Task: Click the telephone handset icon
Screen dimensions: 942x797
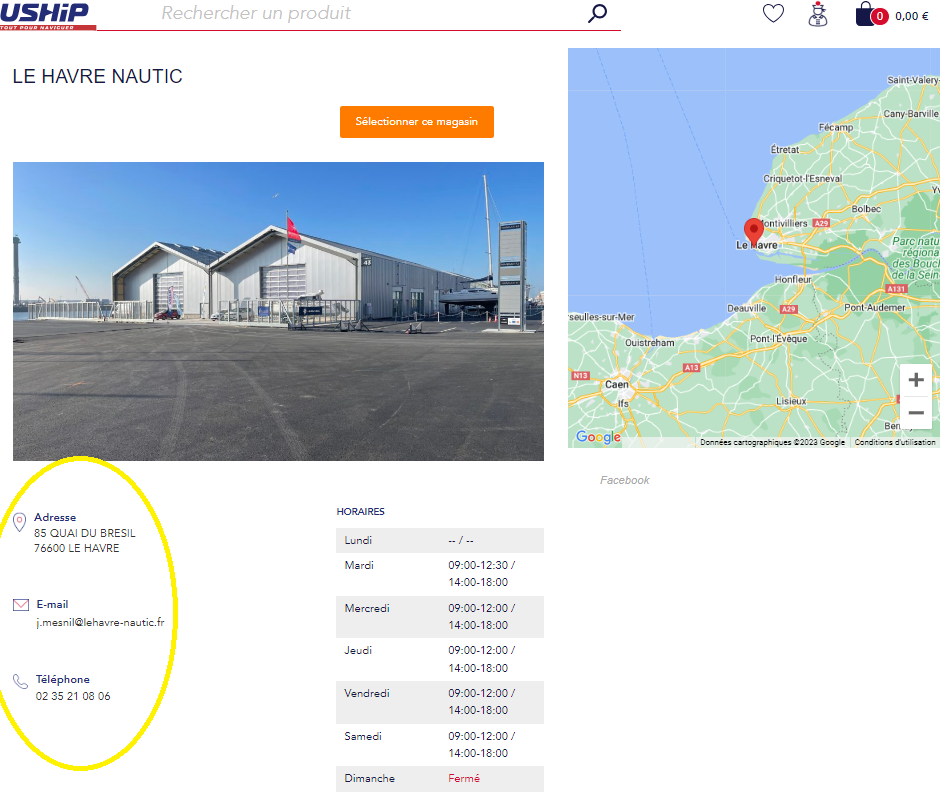Action: pos(20,681)
